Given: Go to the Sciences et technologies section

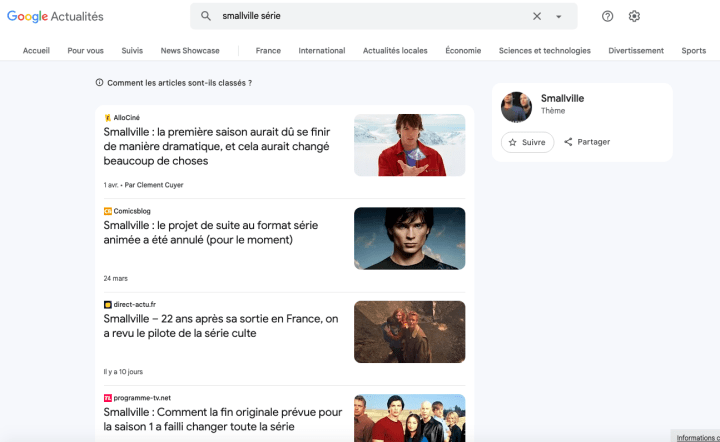Looking at the screenshot, I should coord(545,51).
